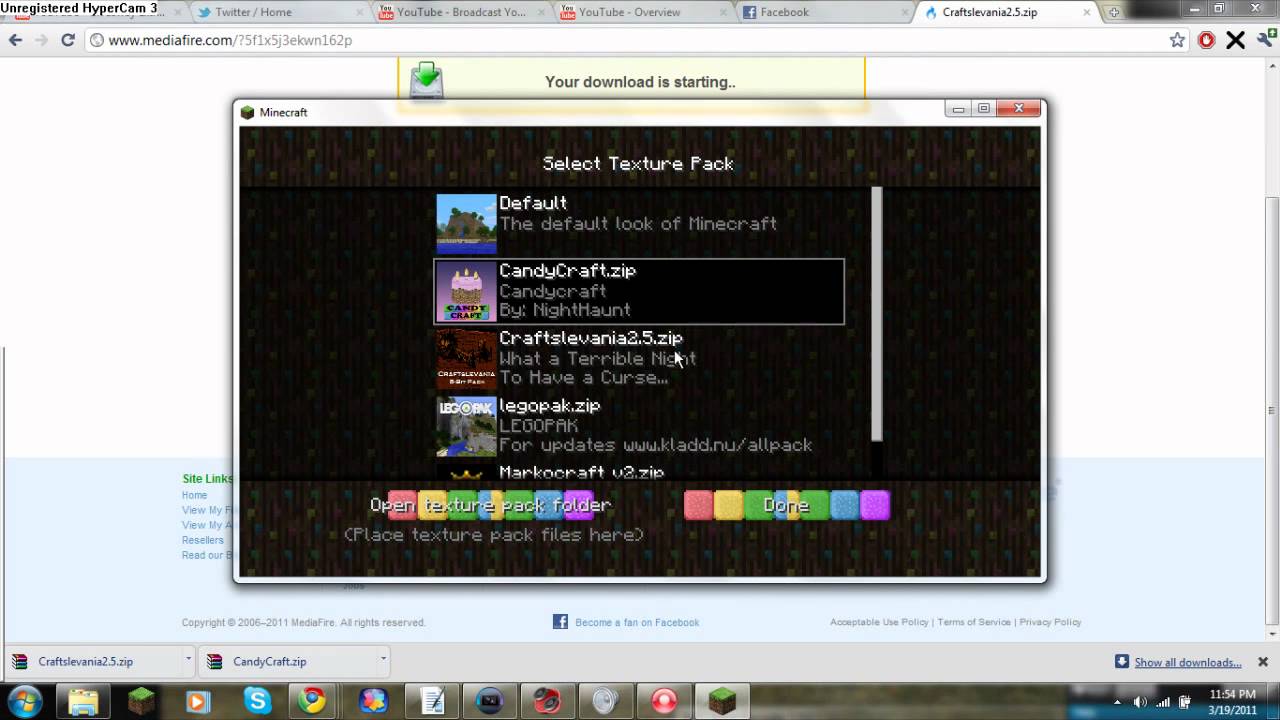Image resolution: width=1280 pixels, height=720 pixels.
Task: Open a new browser tab
Action: (x=1113, y=12)
